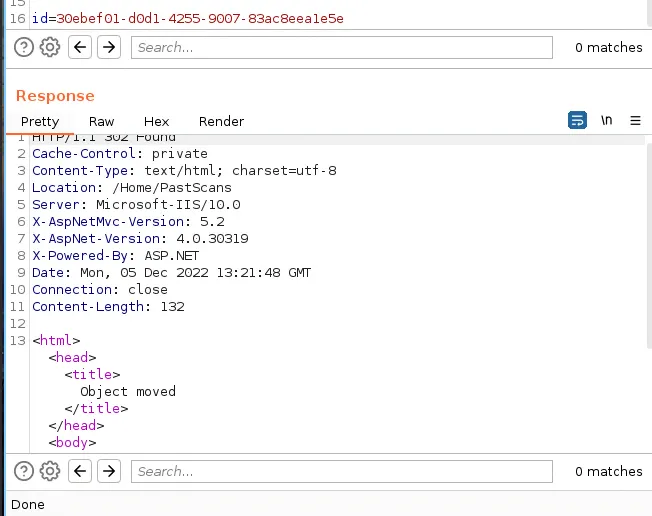Select the X-Powered-By: ASP.NET line
652x516 pixels.
(x=116, y=255)
